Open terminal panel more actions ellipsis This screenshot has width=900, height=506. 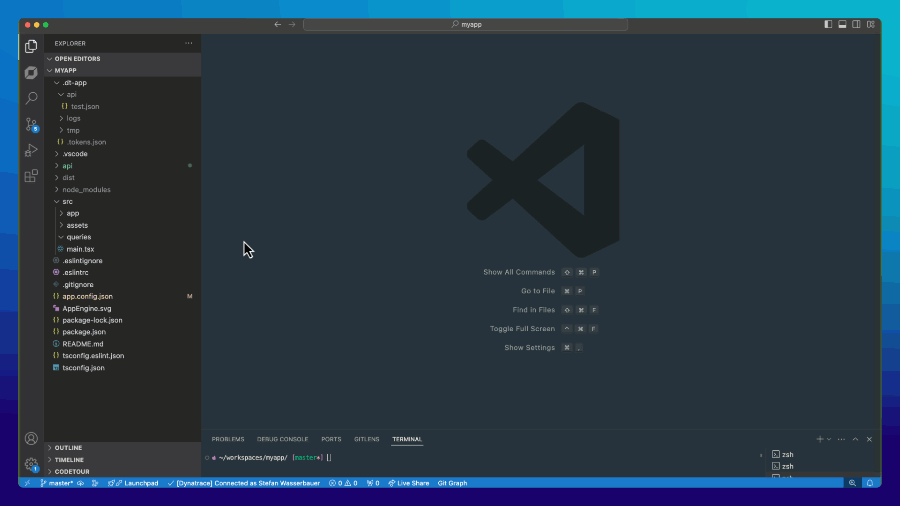(841, 439)
